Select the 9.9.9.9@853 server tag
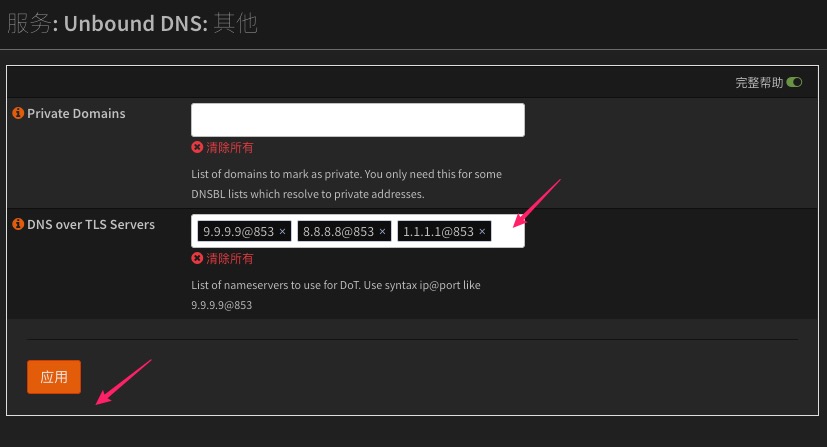This screenshot has width=827, height=447. coord(237,232)
